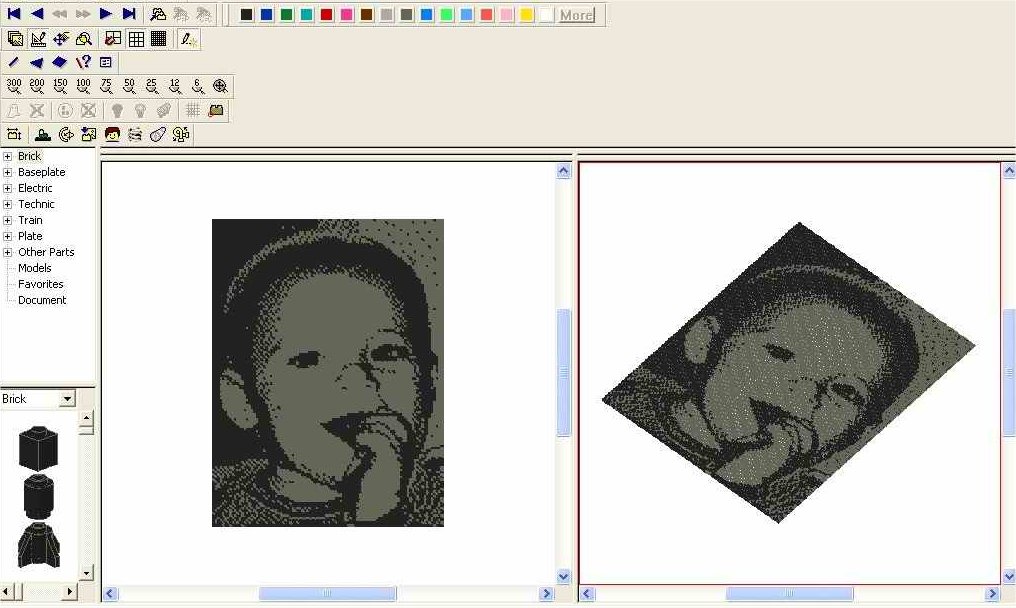Image resolution: width=1016 pixels, height=608 pixels.
Task: Click left view pane scroll right arrow
Action: coord(546,594)
